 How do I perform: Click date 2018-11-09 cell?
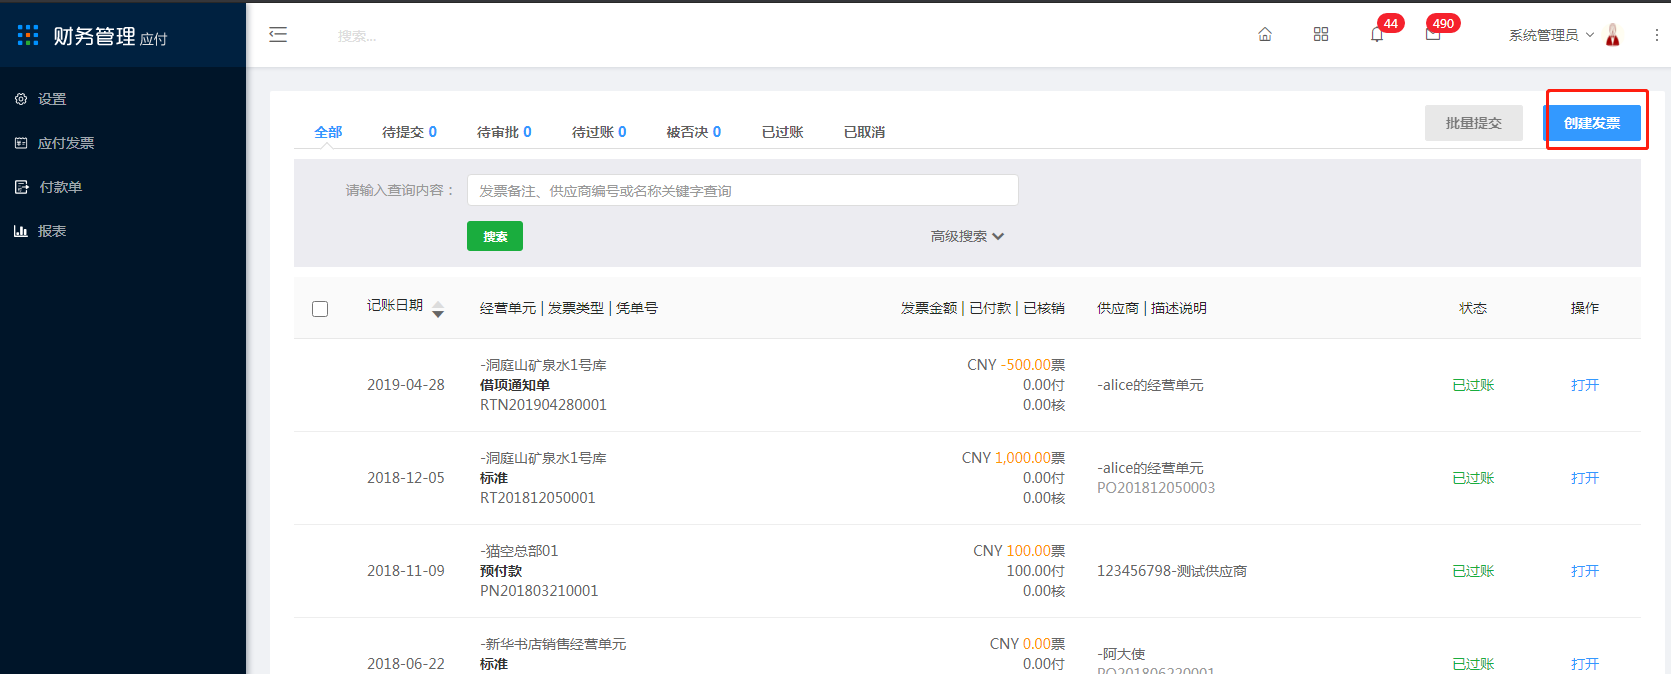click(406, 571)
